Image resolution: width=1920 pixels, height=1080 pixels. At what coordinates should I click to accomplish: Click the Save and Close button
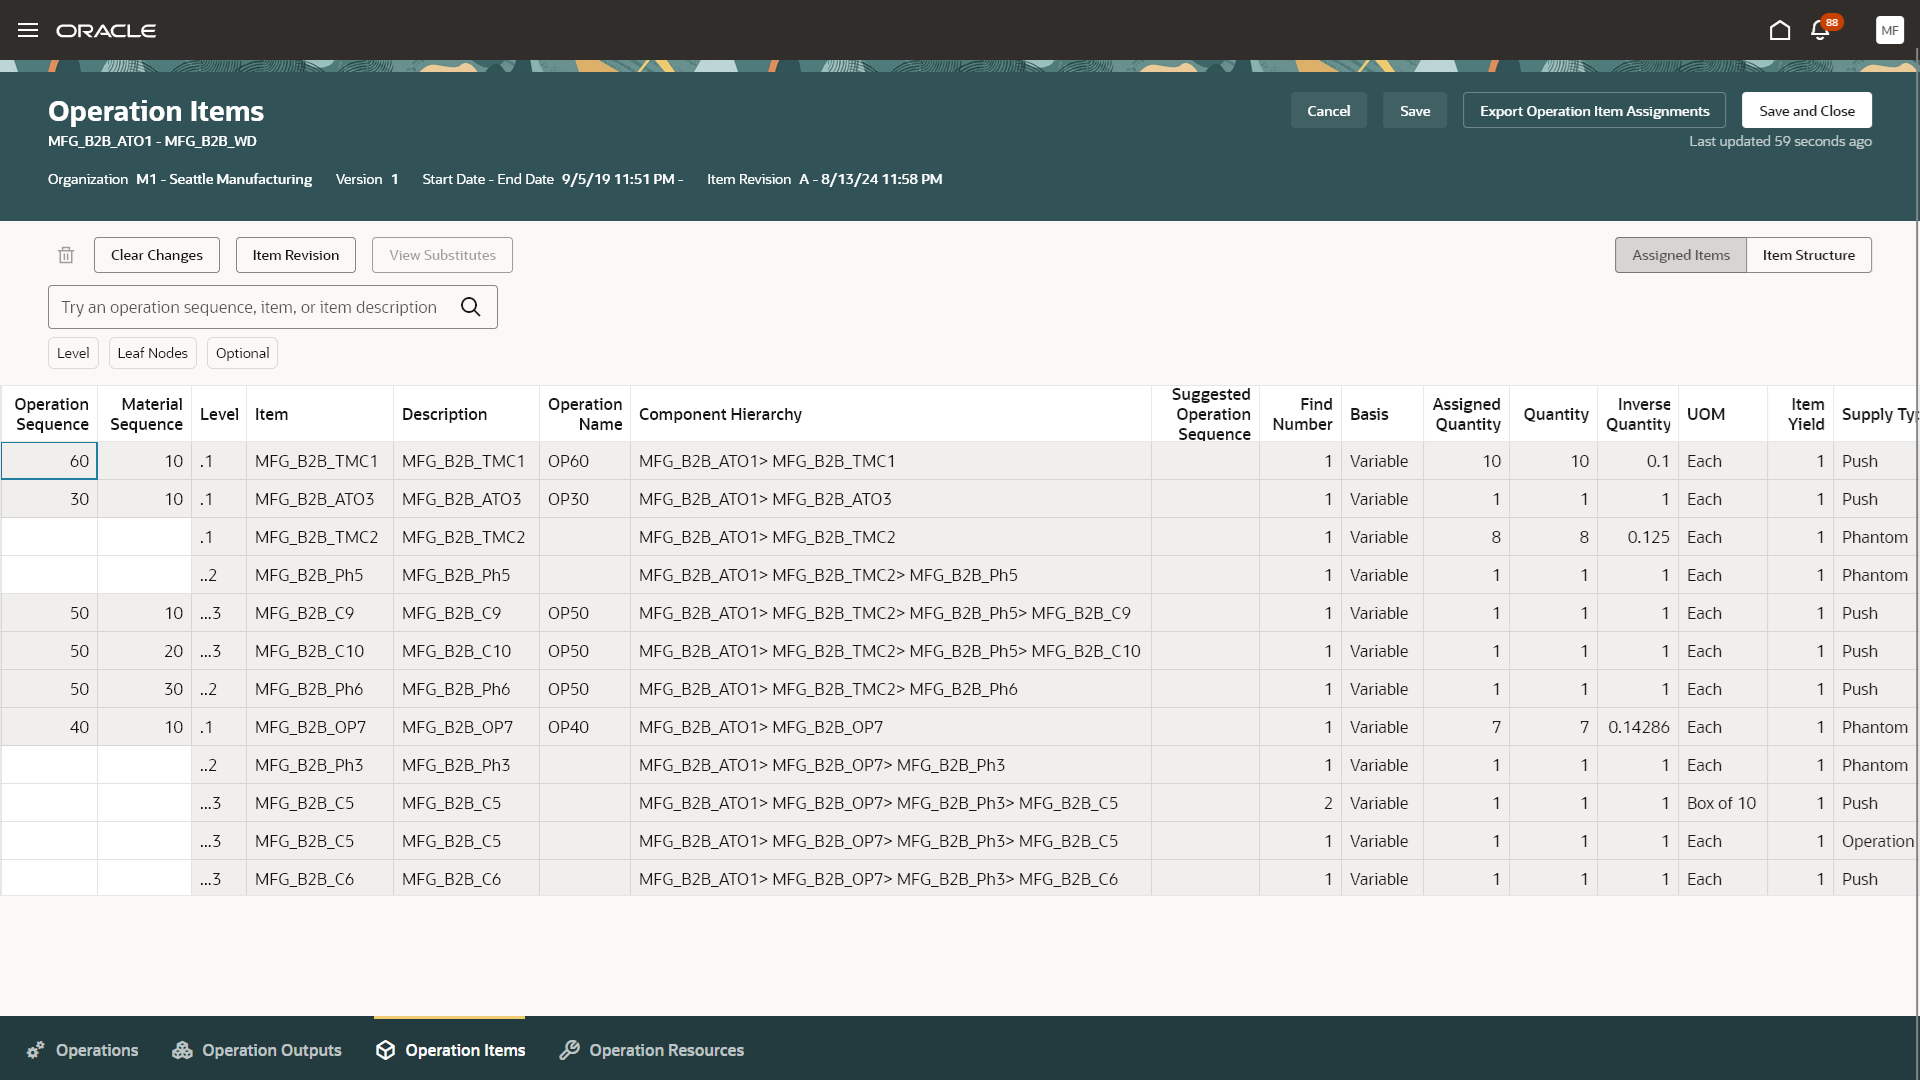tap(1806, 111)
